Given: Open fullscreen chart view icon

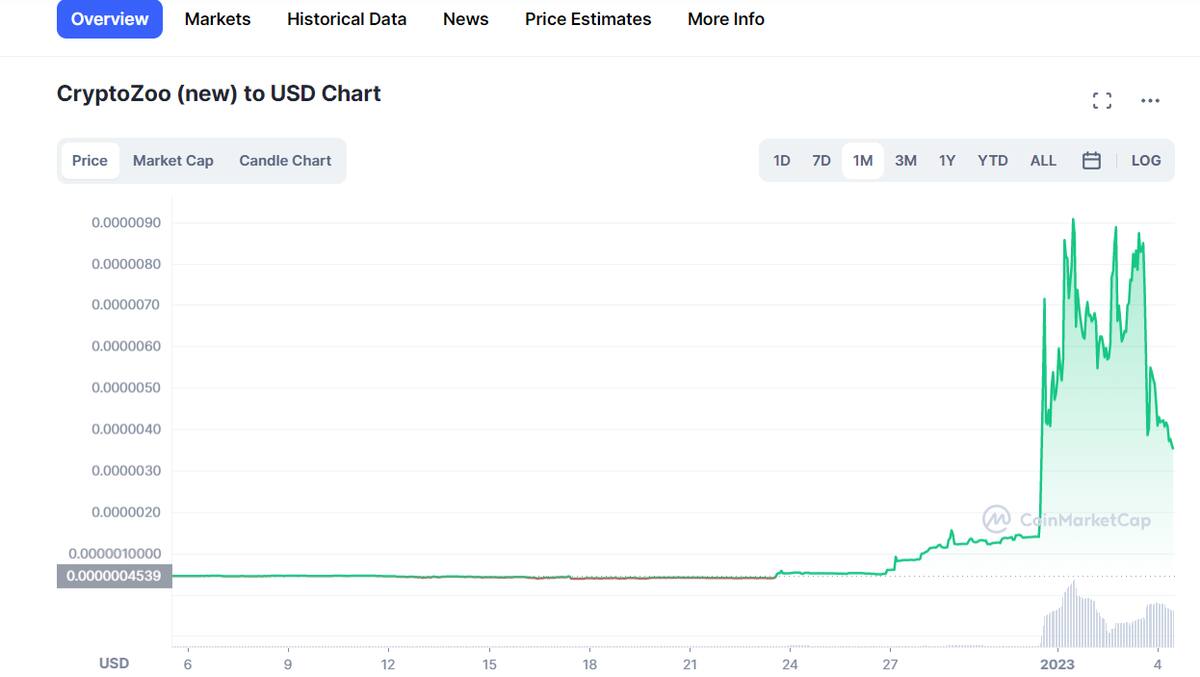Looking at the screenshot, I should click(x=1102, y=100).
